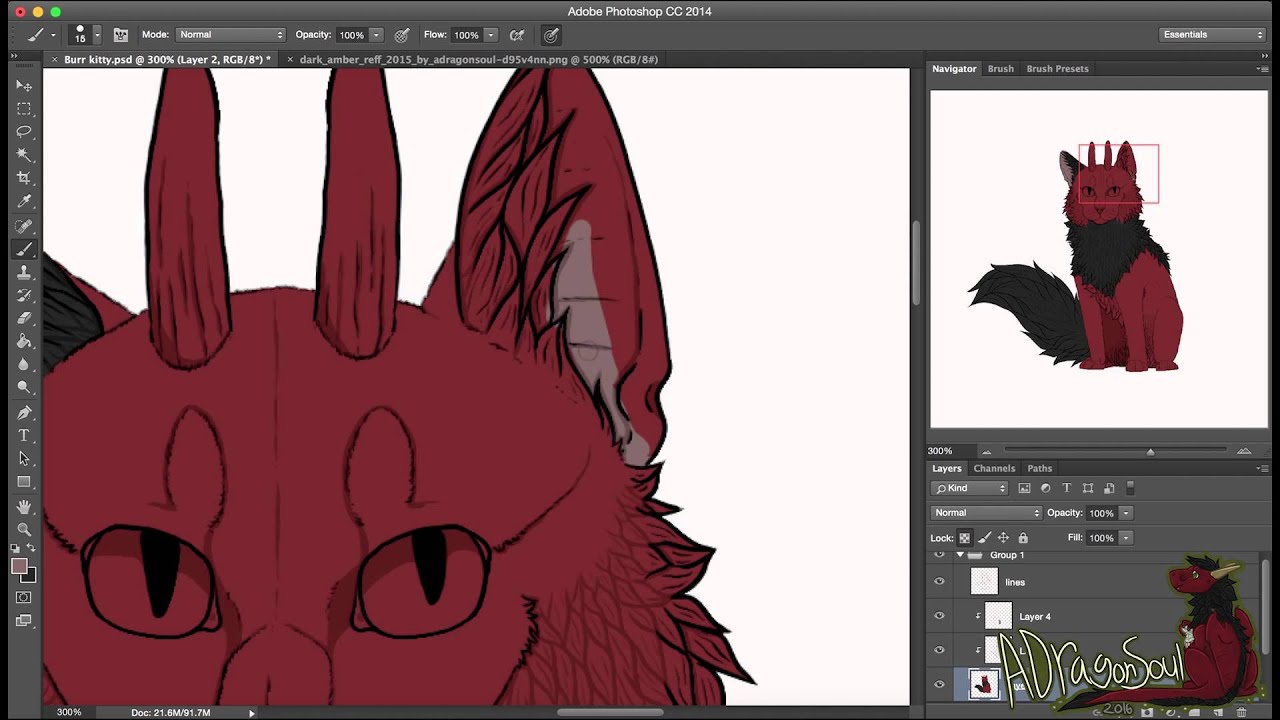Open brush Opacity slider dropdown
The width and height of the screenshot is (1280, 720).
click(376, 35)
